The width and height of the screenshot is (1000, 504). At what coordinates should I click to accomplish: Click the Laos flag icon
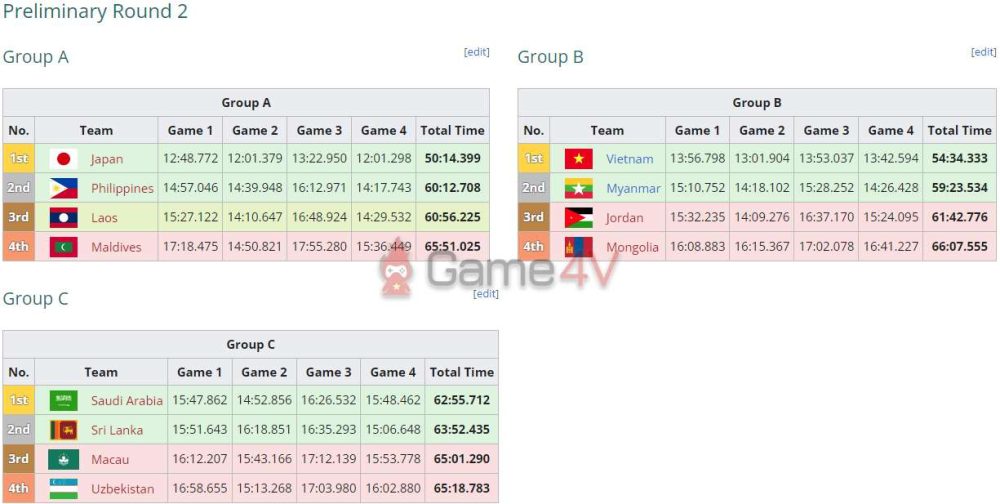tap(63, 217)
